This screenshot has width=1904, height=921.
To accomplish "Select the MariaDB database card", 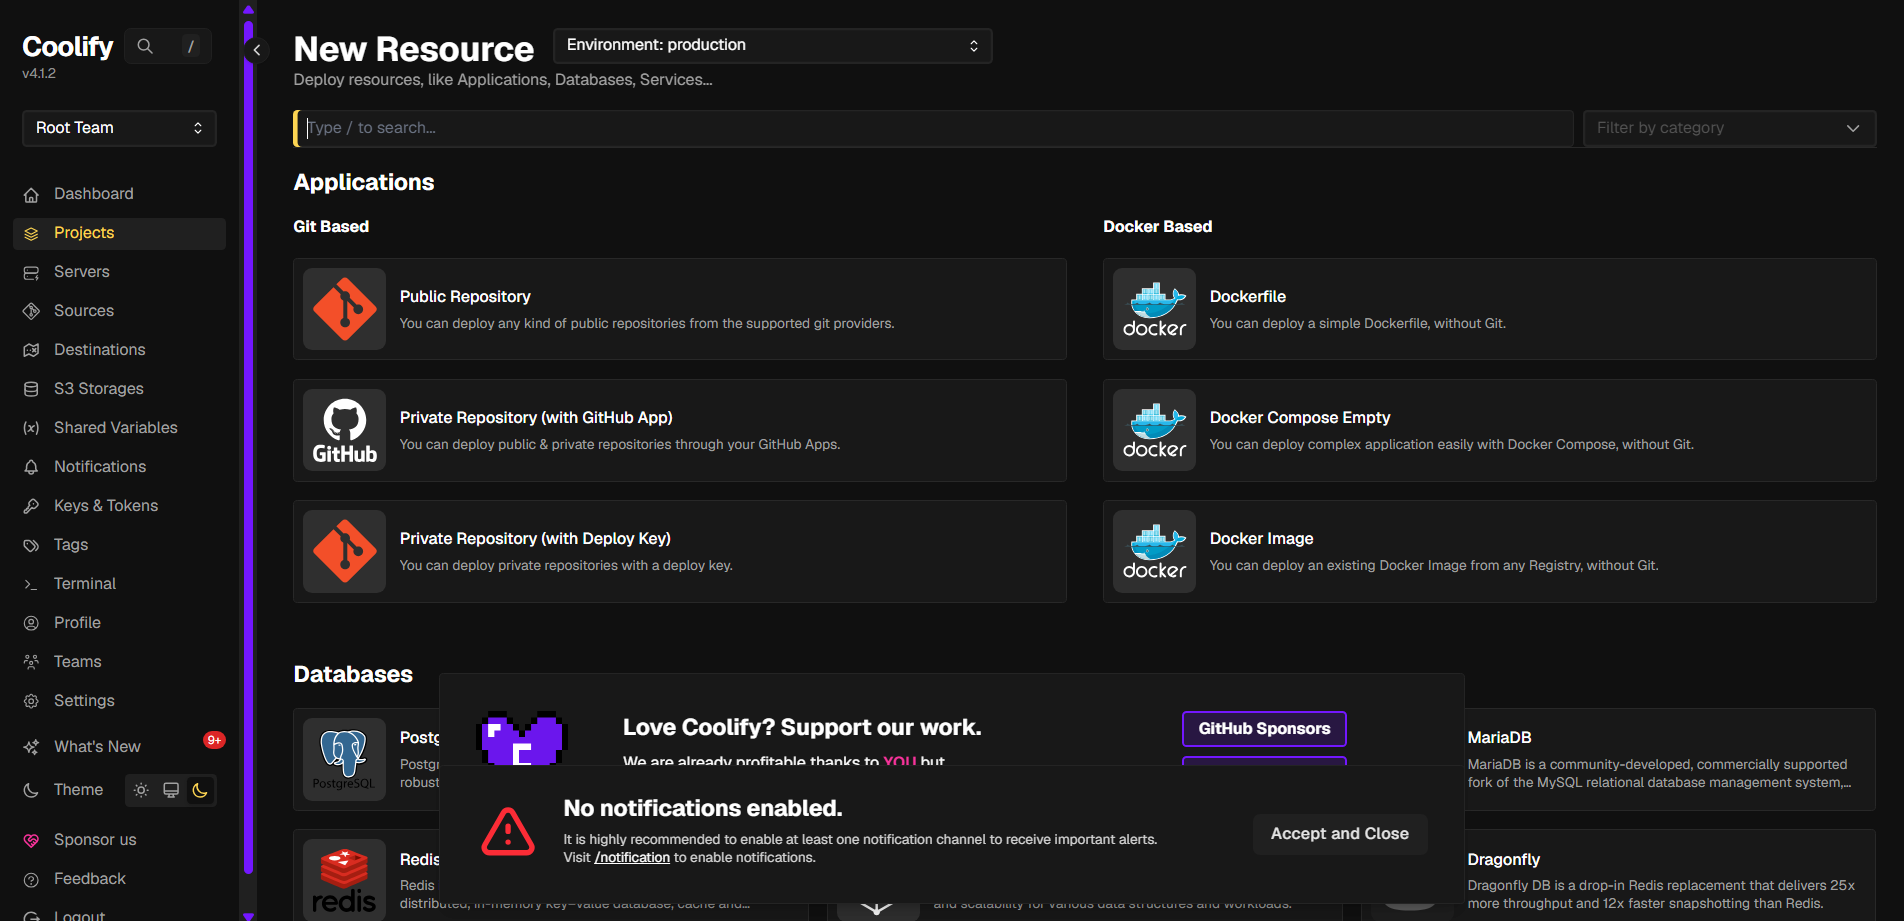I will [x=1668, y=759].
